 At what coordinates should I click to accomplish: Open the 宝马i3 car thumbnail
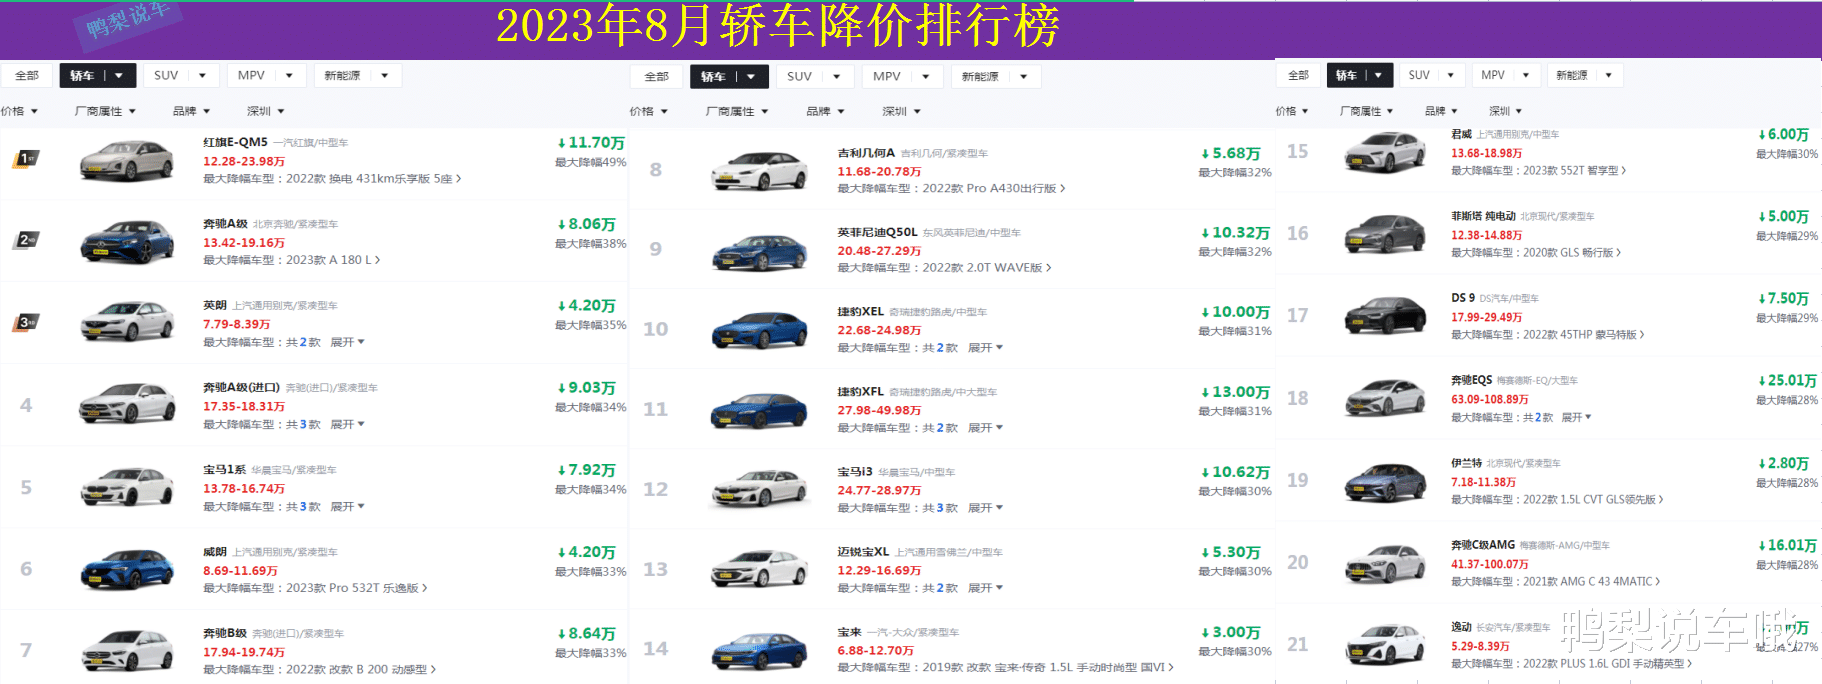[x=760, y=489]
